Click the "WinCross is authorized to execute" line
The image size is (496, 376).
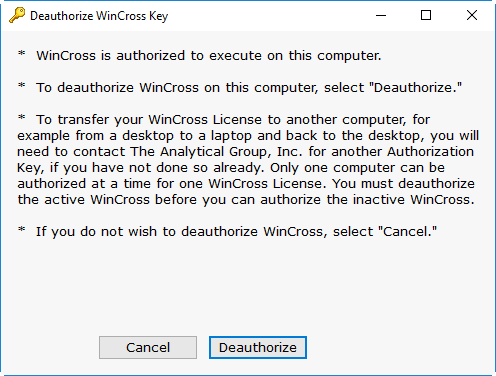(x=209, y=55)
